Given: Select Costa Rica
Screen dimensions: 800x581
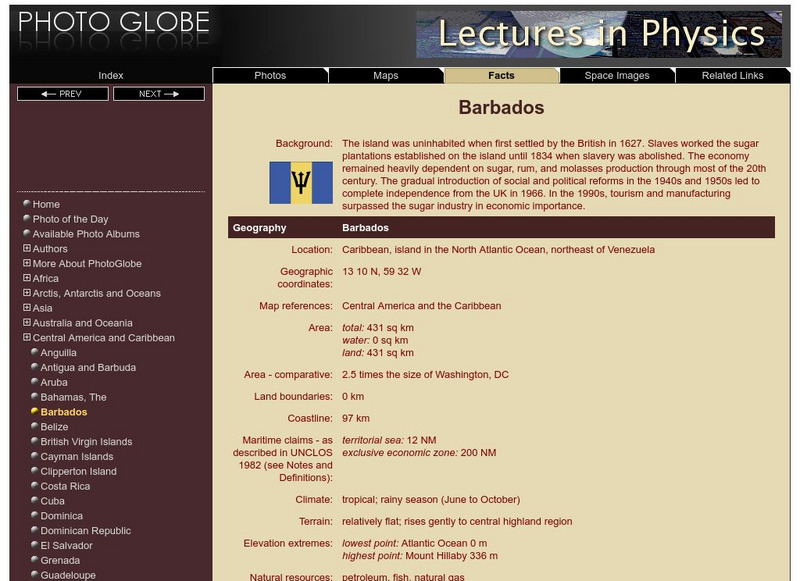Looking at the screenshot, I should 65,486.
